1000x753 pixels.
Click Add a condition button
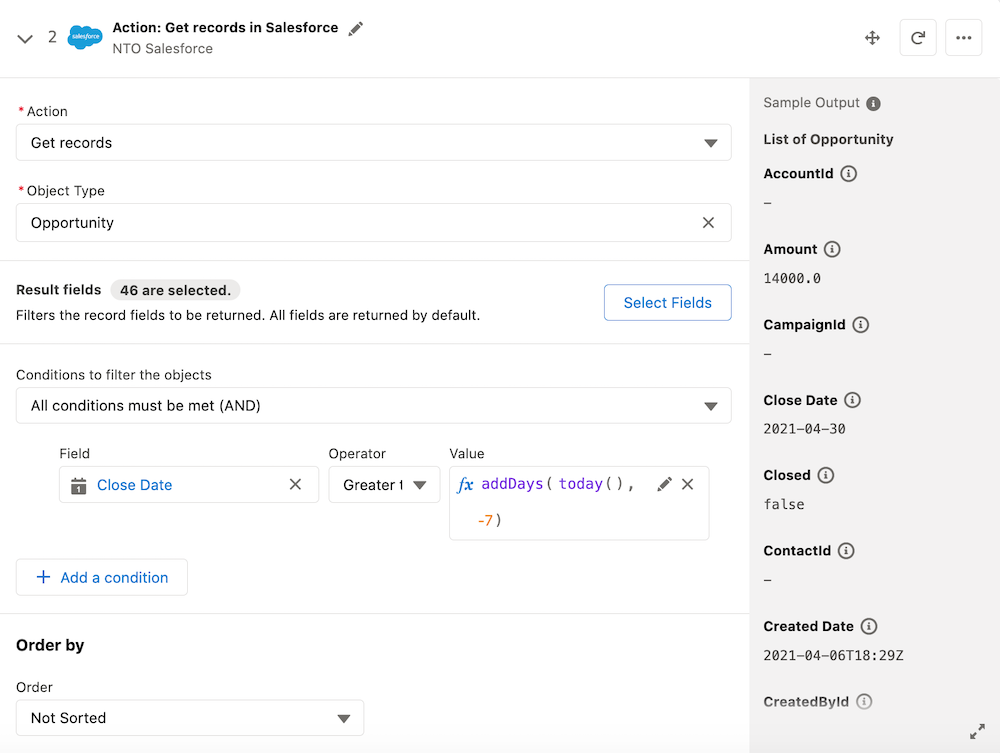pos(102,577)
